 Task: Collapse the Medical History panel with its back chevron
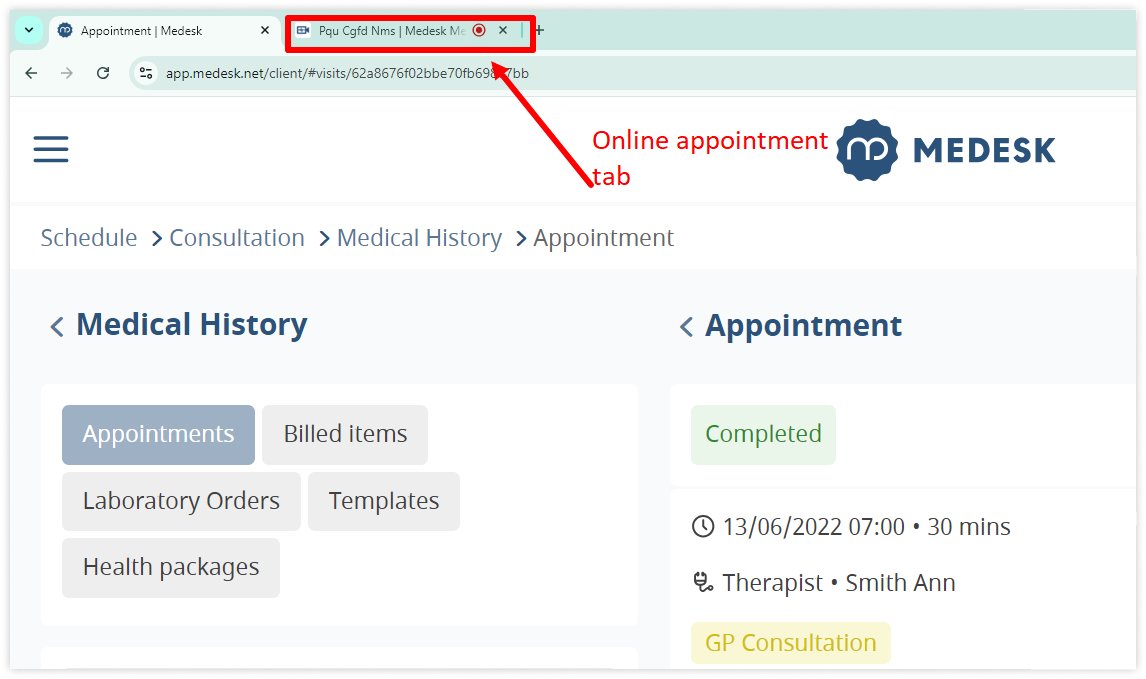tap(57, 325)
